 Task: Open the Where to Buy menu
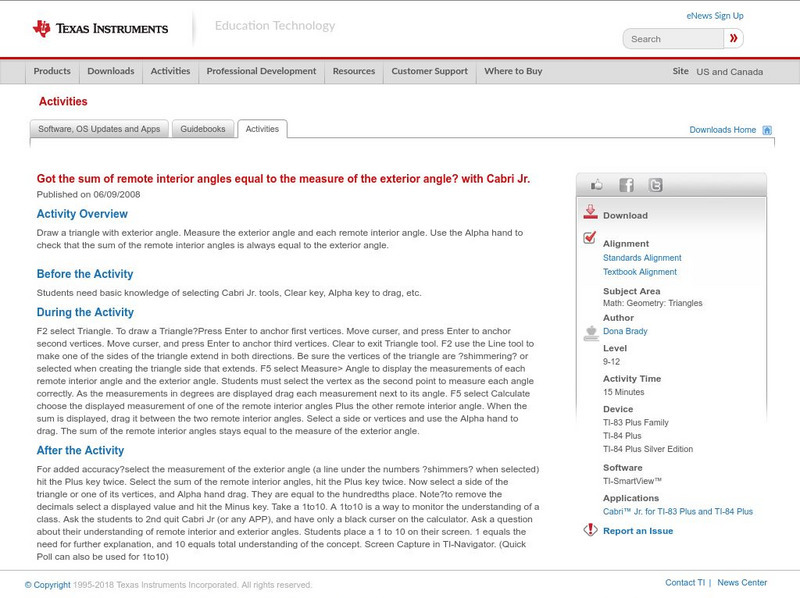(x=513, y=71)
